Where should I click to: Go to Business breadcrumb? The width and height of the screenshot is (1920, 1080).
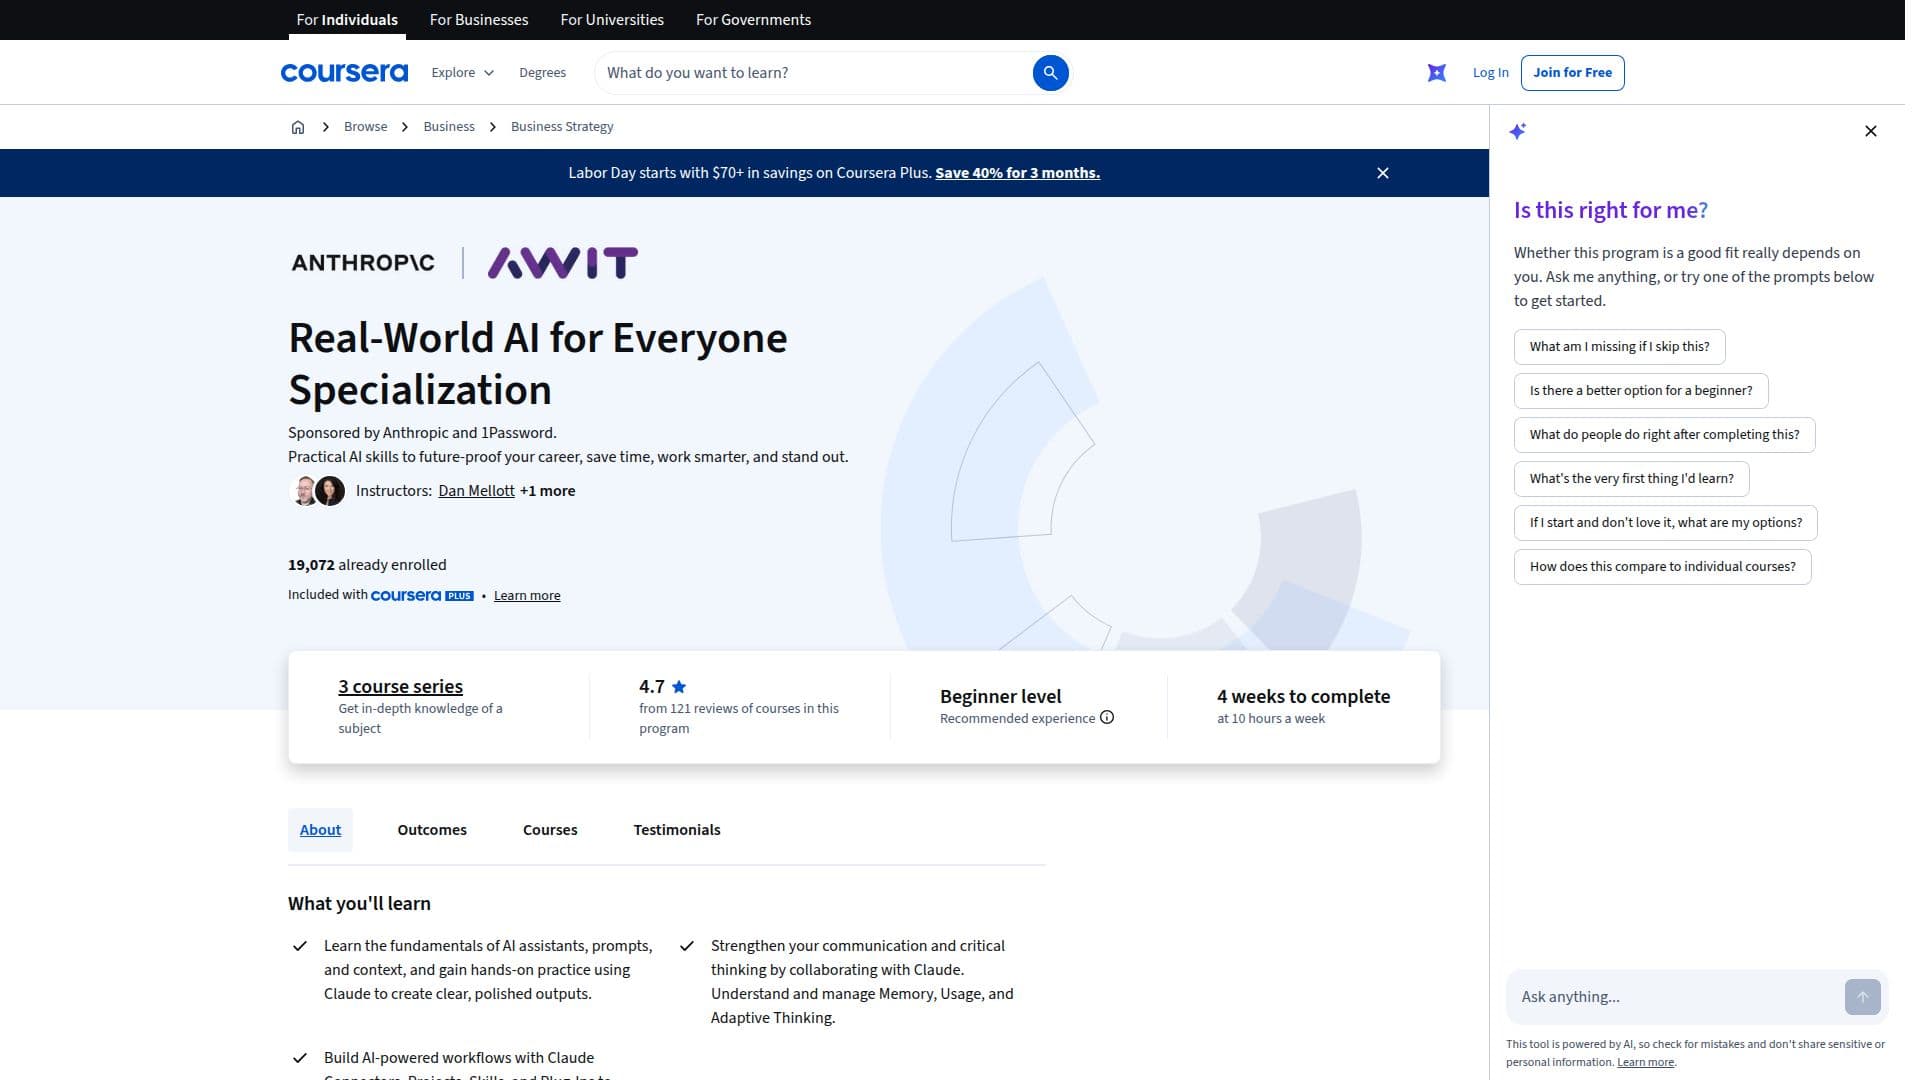pyautogui.click(x=449, y=127)
